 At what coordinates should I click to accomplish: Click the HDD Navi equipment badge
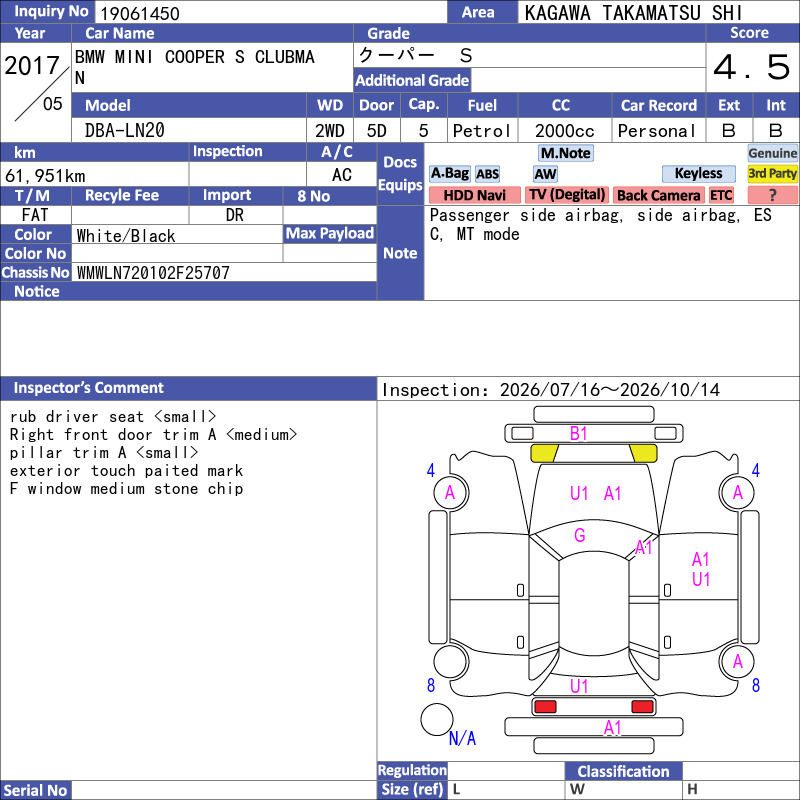click(x=474, y=195)
